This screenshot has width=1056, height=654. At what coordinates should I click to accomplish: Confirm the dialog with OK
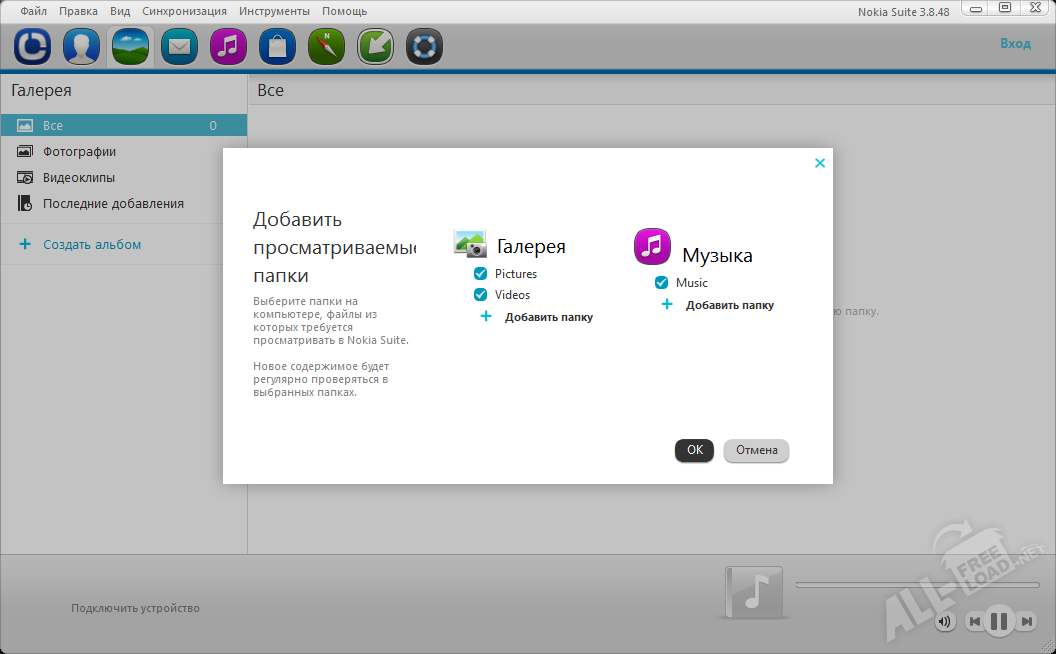click(x=694, y=450)
